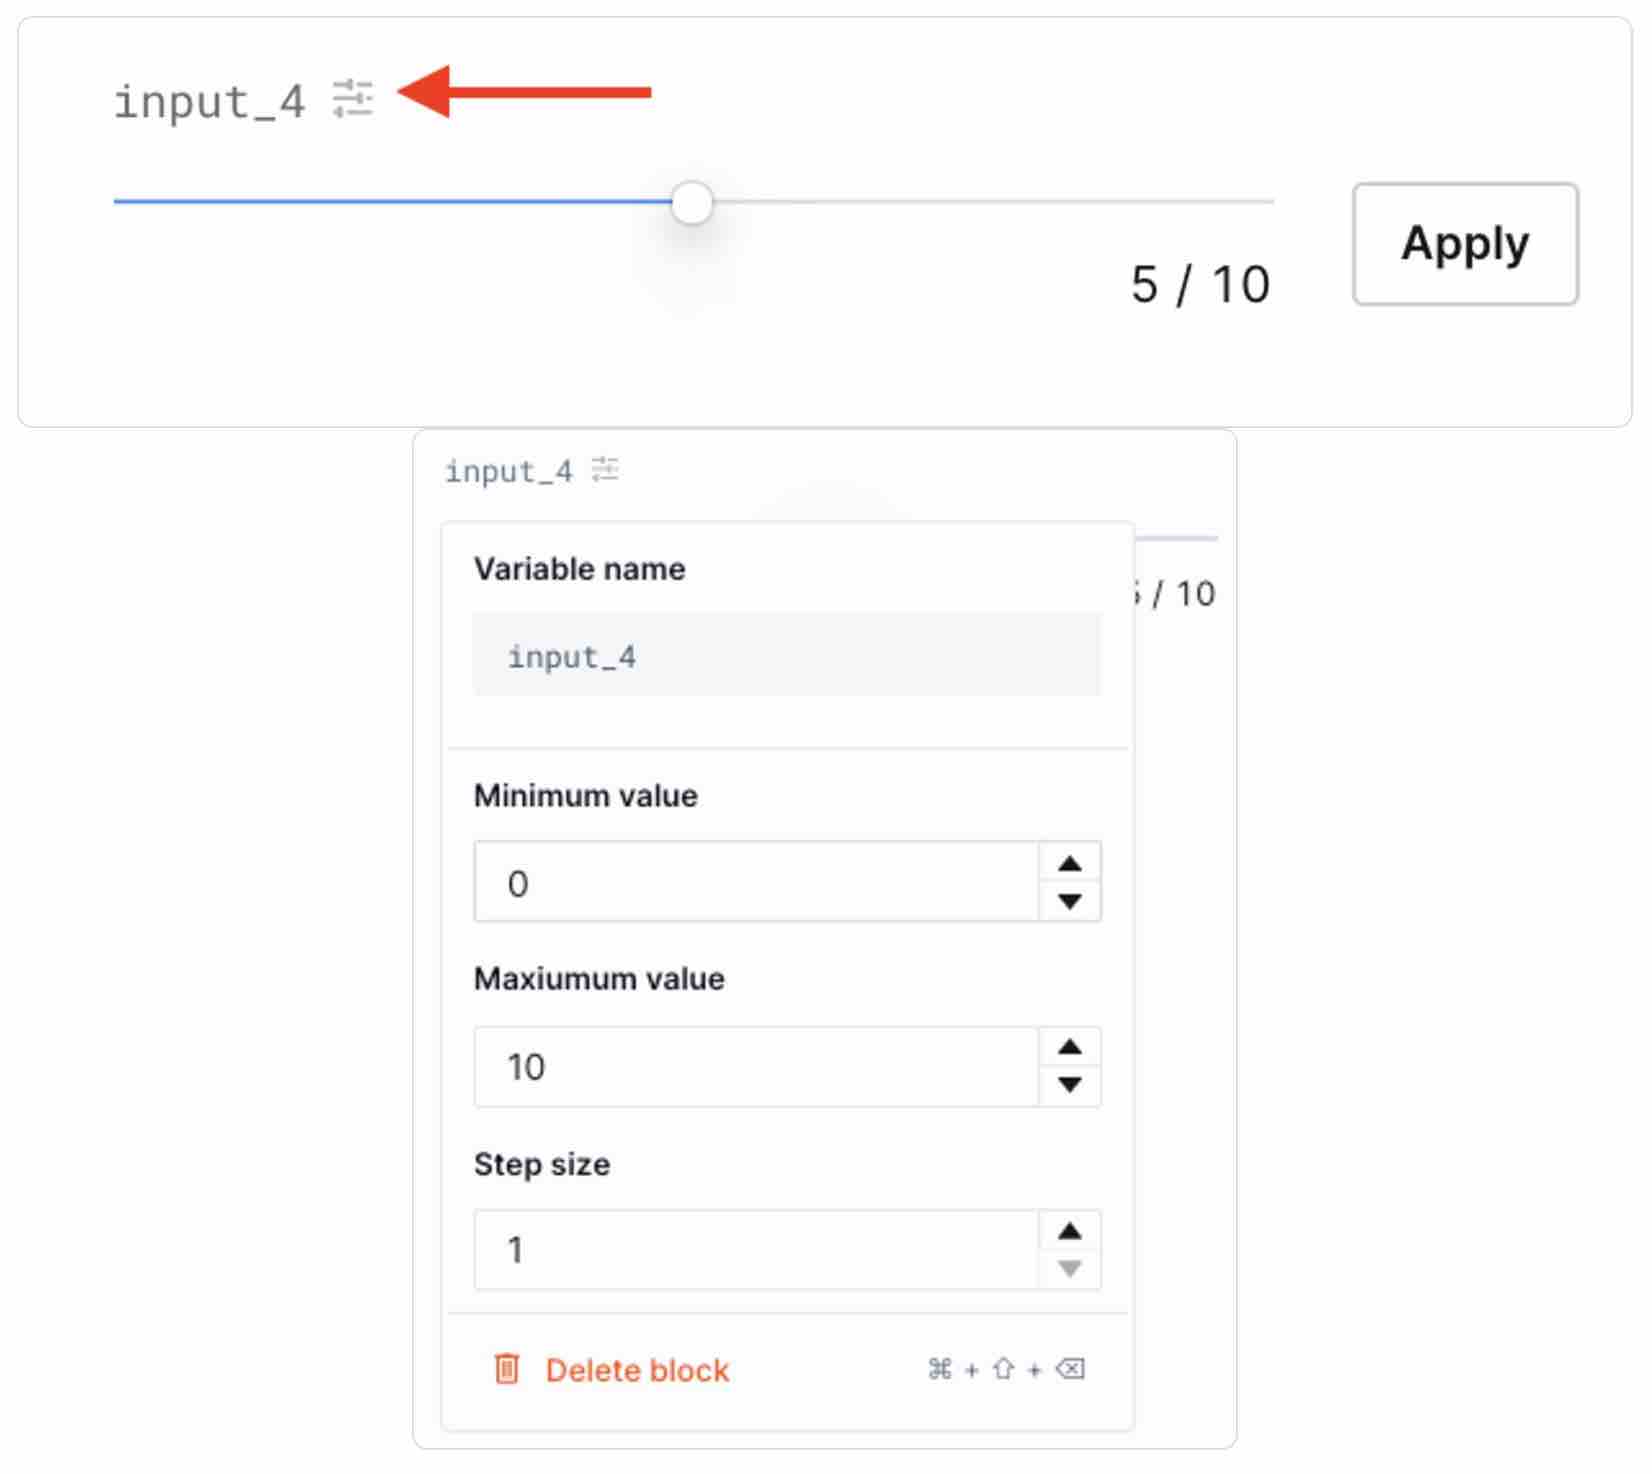Click the slider handle at value 5
Viewport: 1652px width, 1474px height.
click(691, 202)
